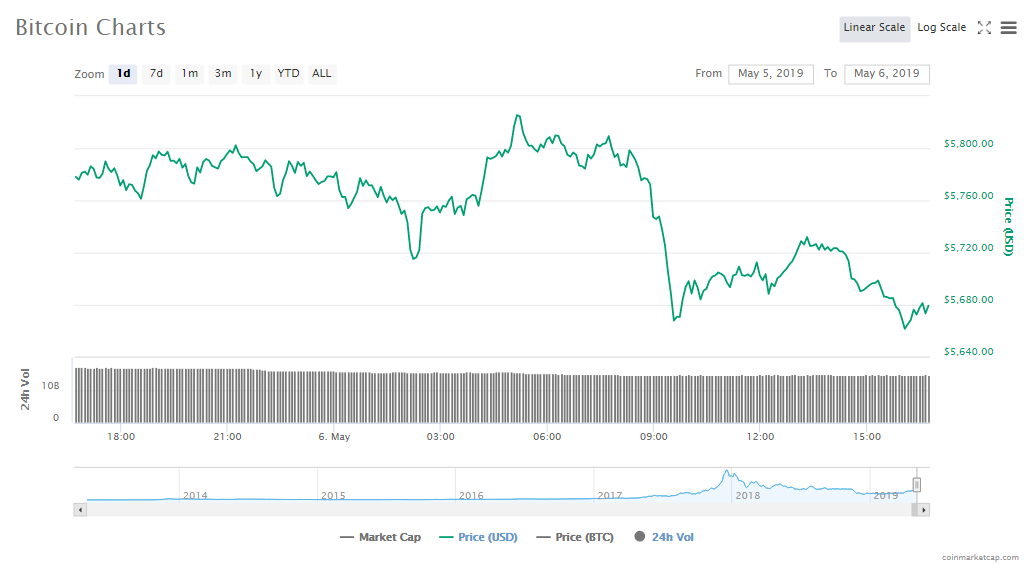Screen dimensions: 1033x575
Task: Zoom chart to 1m range
Action: pyautogui.click(x=189, y=74)
